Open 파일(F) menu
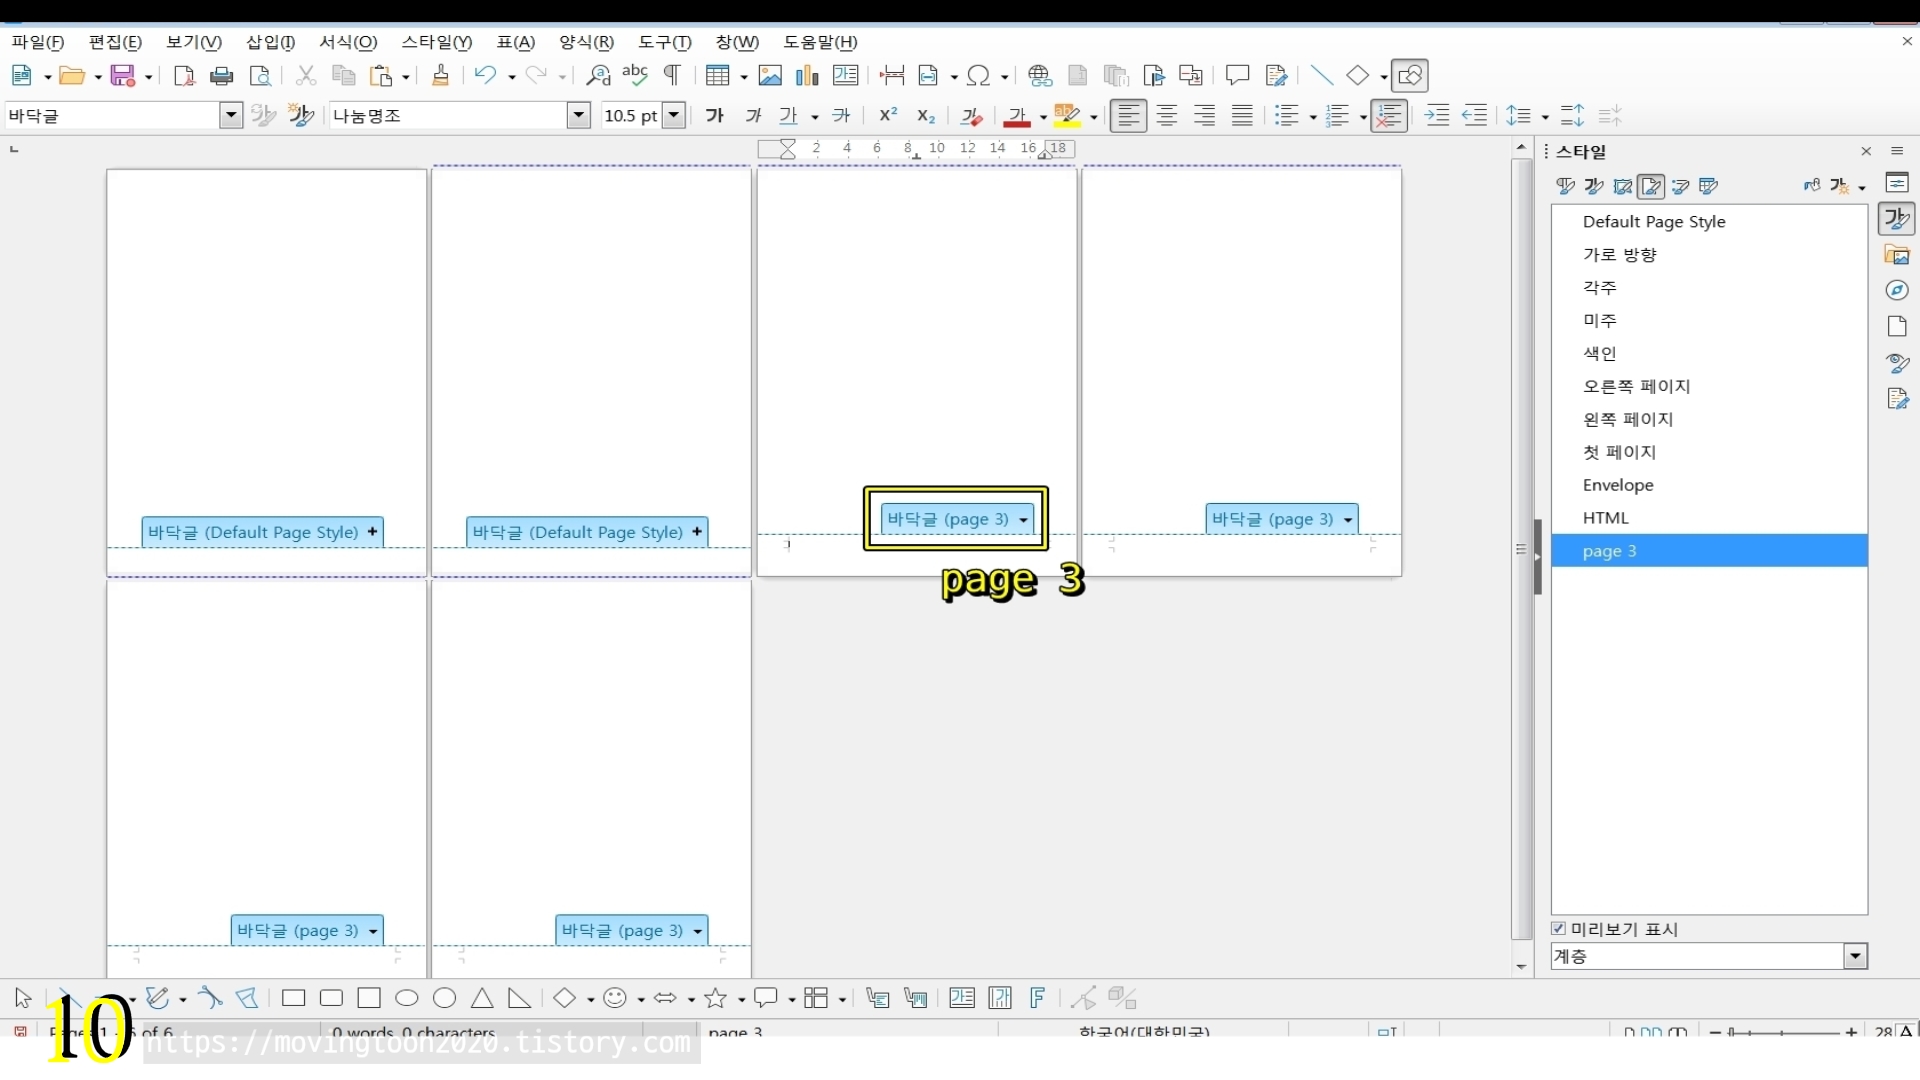 (x=38, y=42)
